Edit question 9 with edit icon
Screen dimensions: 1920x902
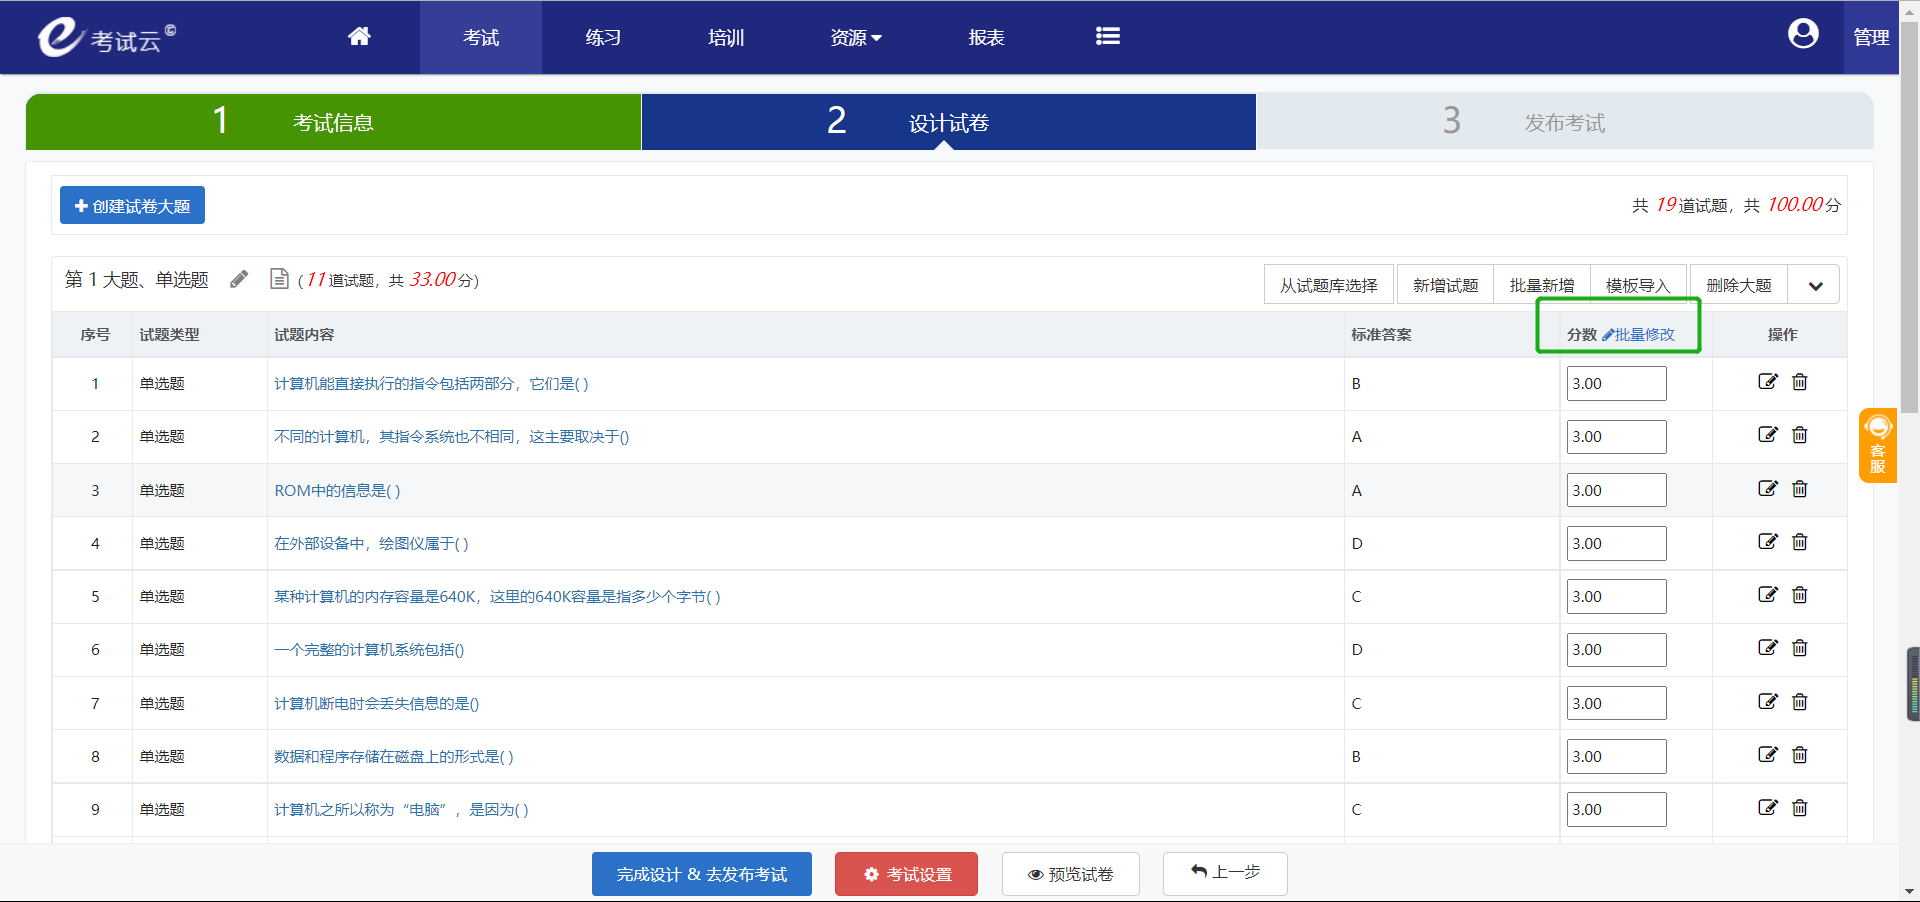(x=1768, y=807)
